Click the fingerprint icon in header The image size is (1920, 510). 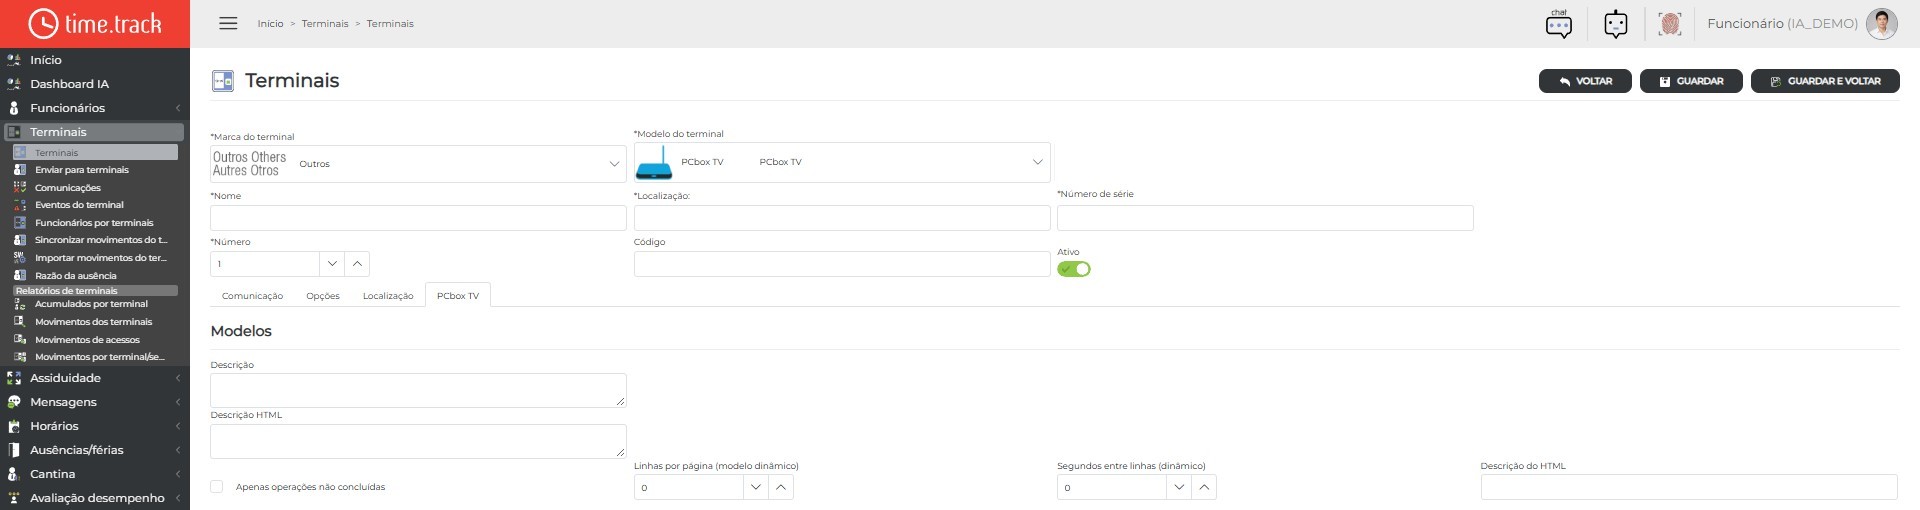[x=1670, y=24]
